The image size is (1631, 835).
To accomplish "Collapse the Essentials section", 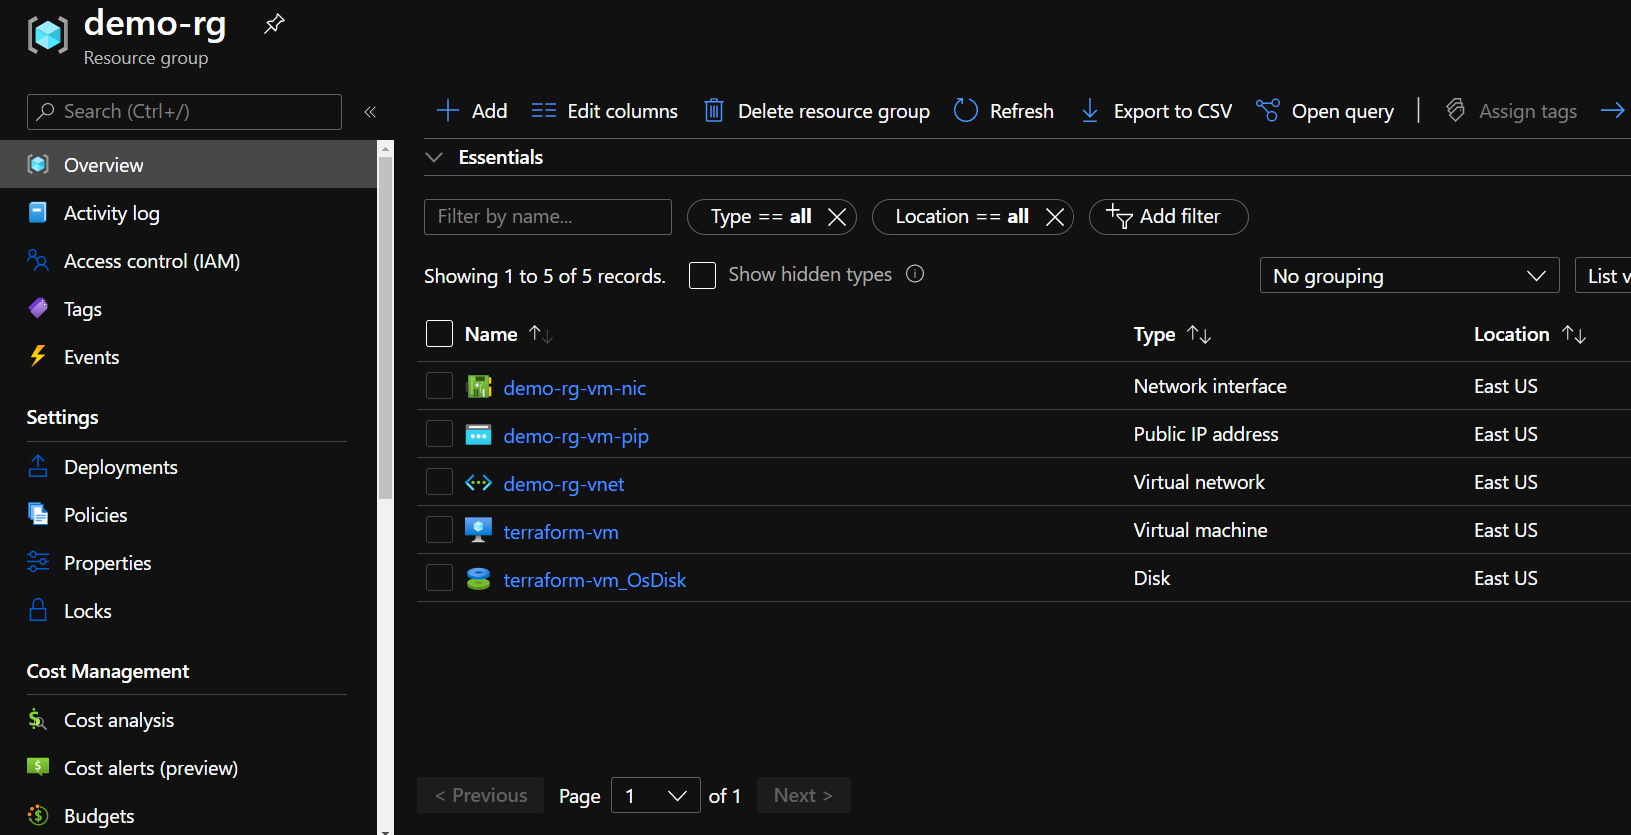I will point(434,157).
